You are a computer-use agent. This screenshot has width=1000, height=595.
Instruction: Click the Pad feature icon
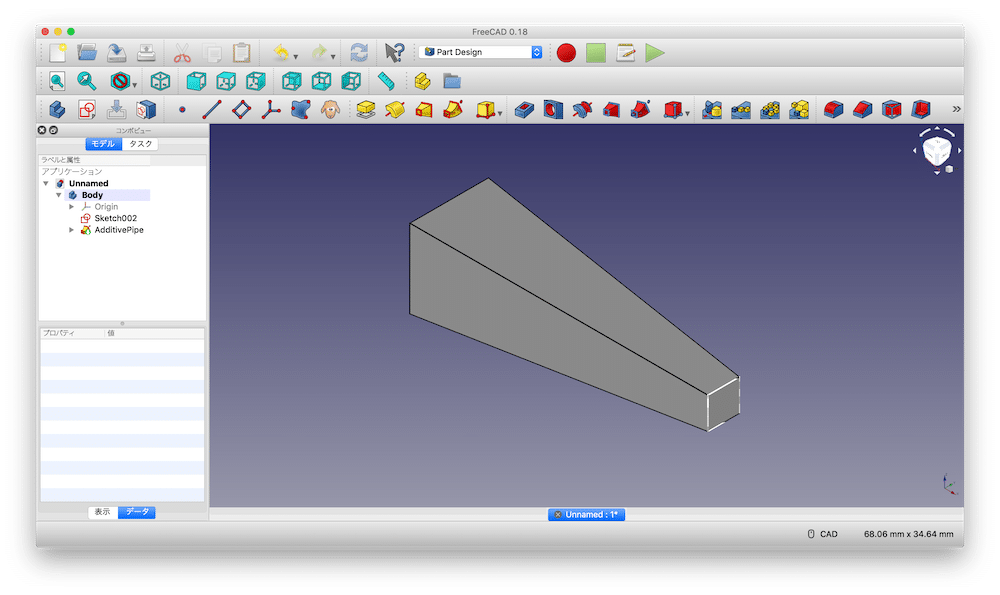coord(365,110)
